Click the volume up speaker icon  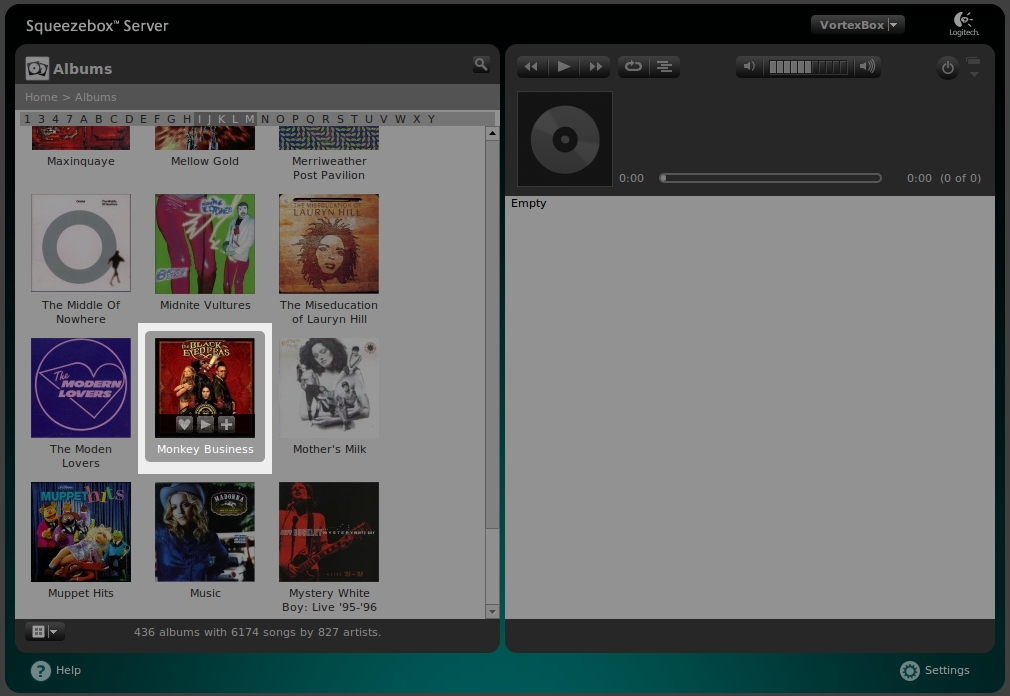[867, 66]
